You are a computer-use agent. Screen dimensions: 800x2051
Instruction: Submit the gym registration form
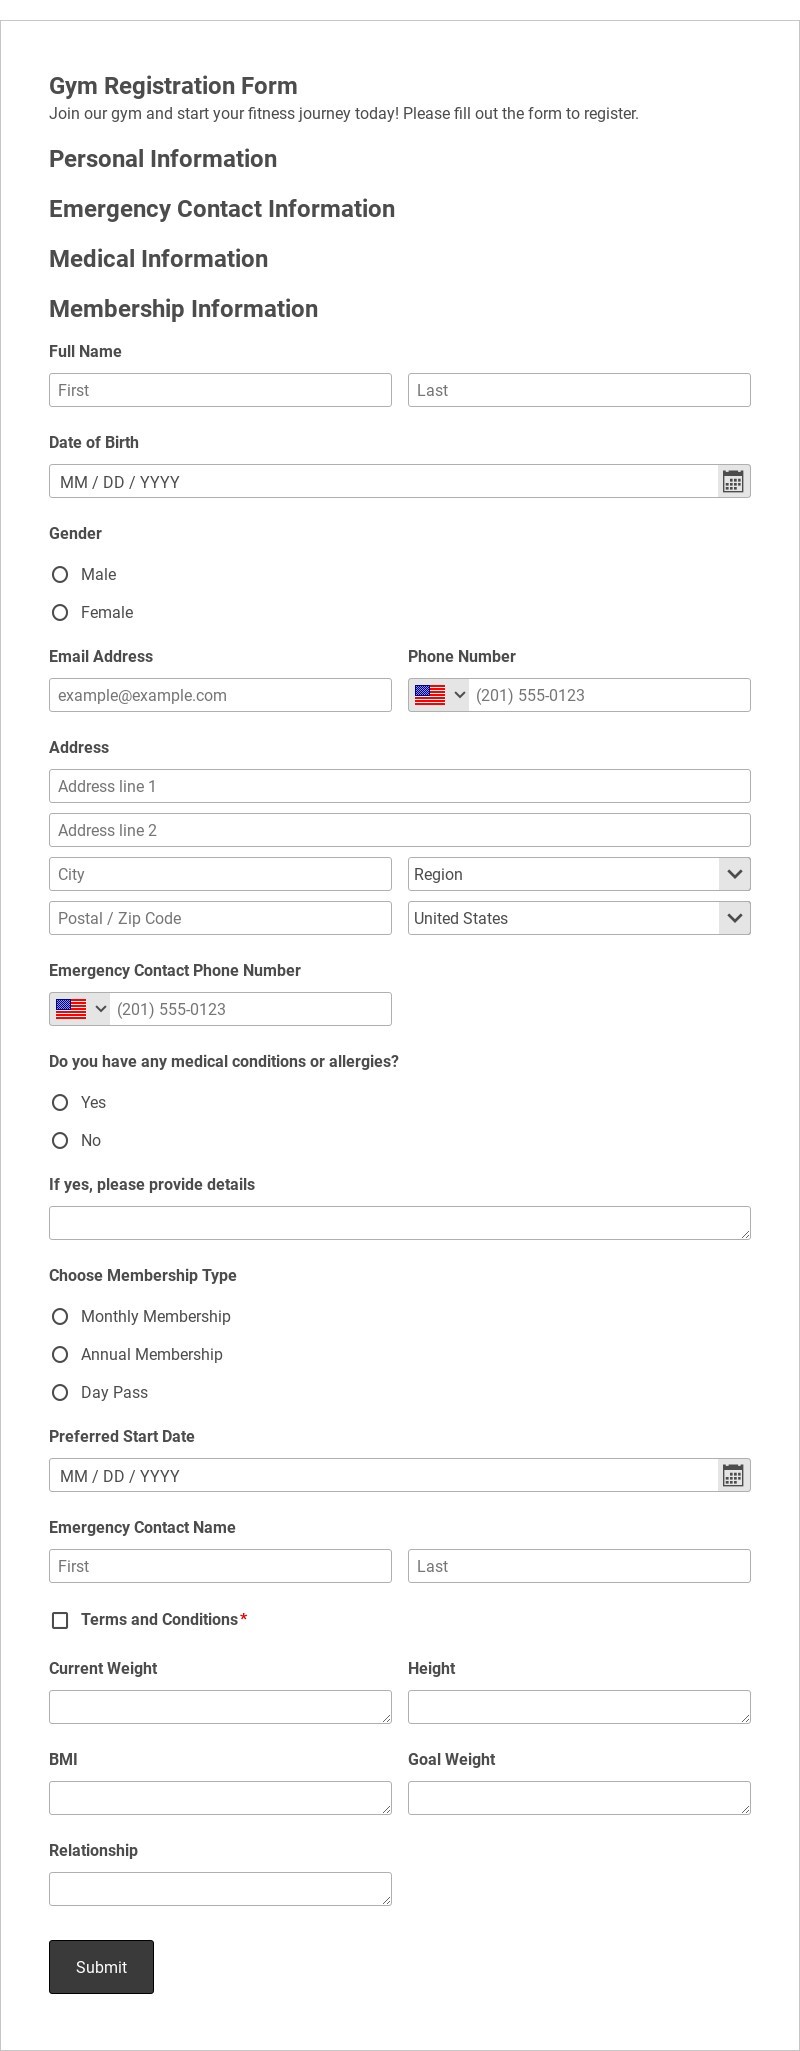[x=101, y=1967]
